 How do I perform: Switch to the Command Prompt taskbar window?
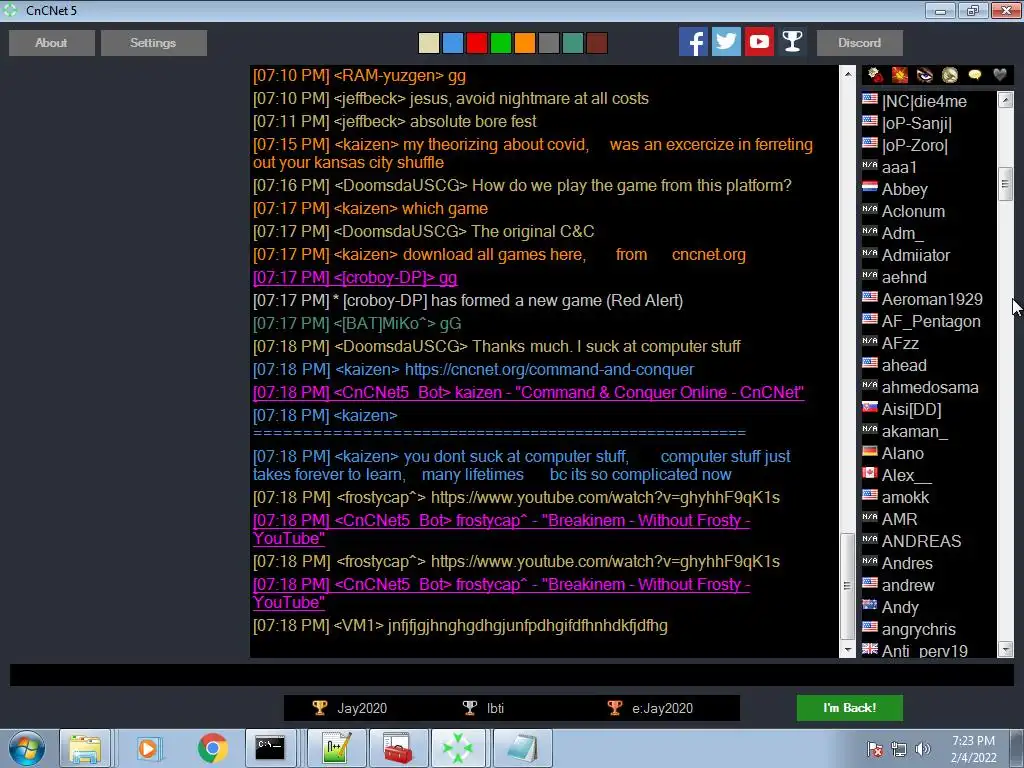[270, 748]
